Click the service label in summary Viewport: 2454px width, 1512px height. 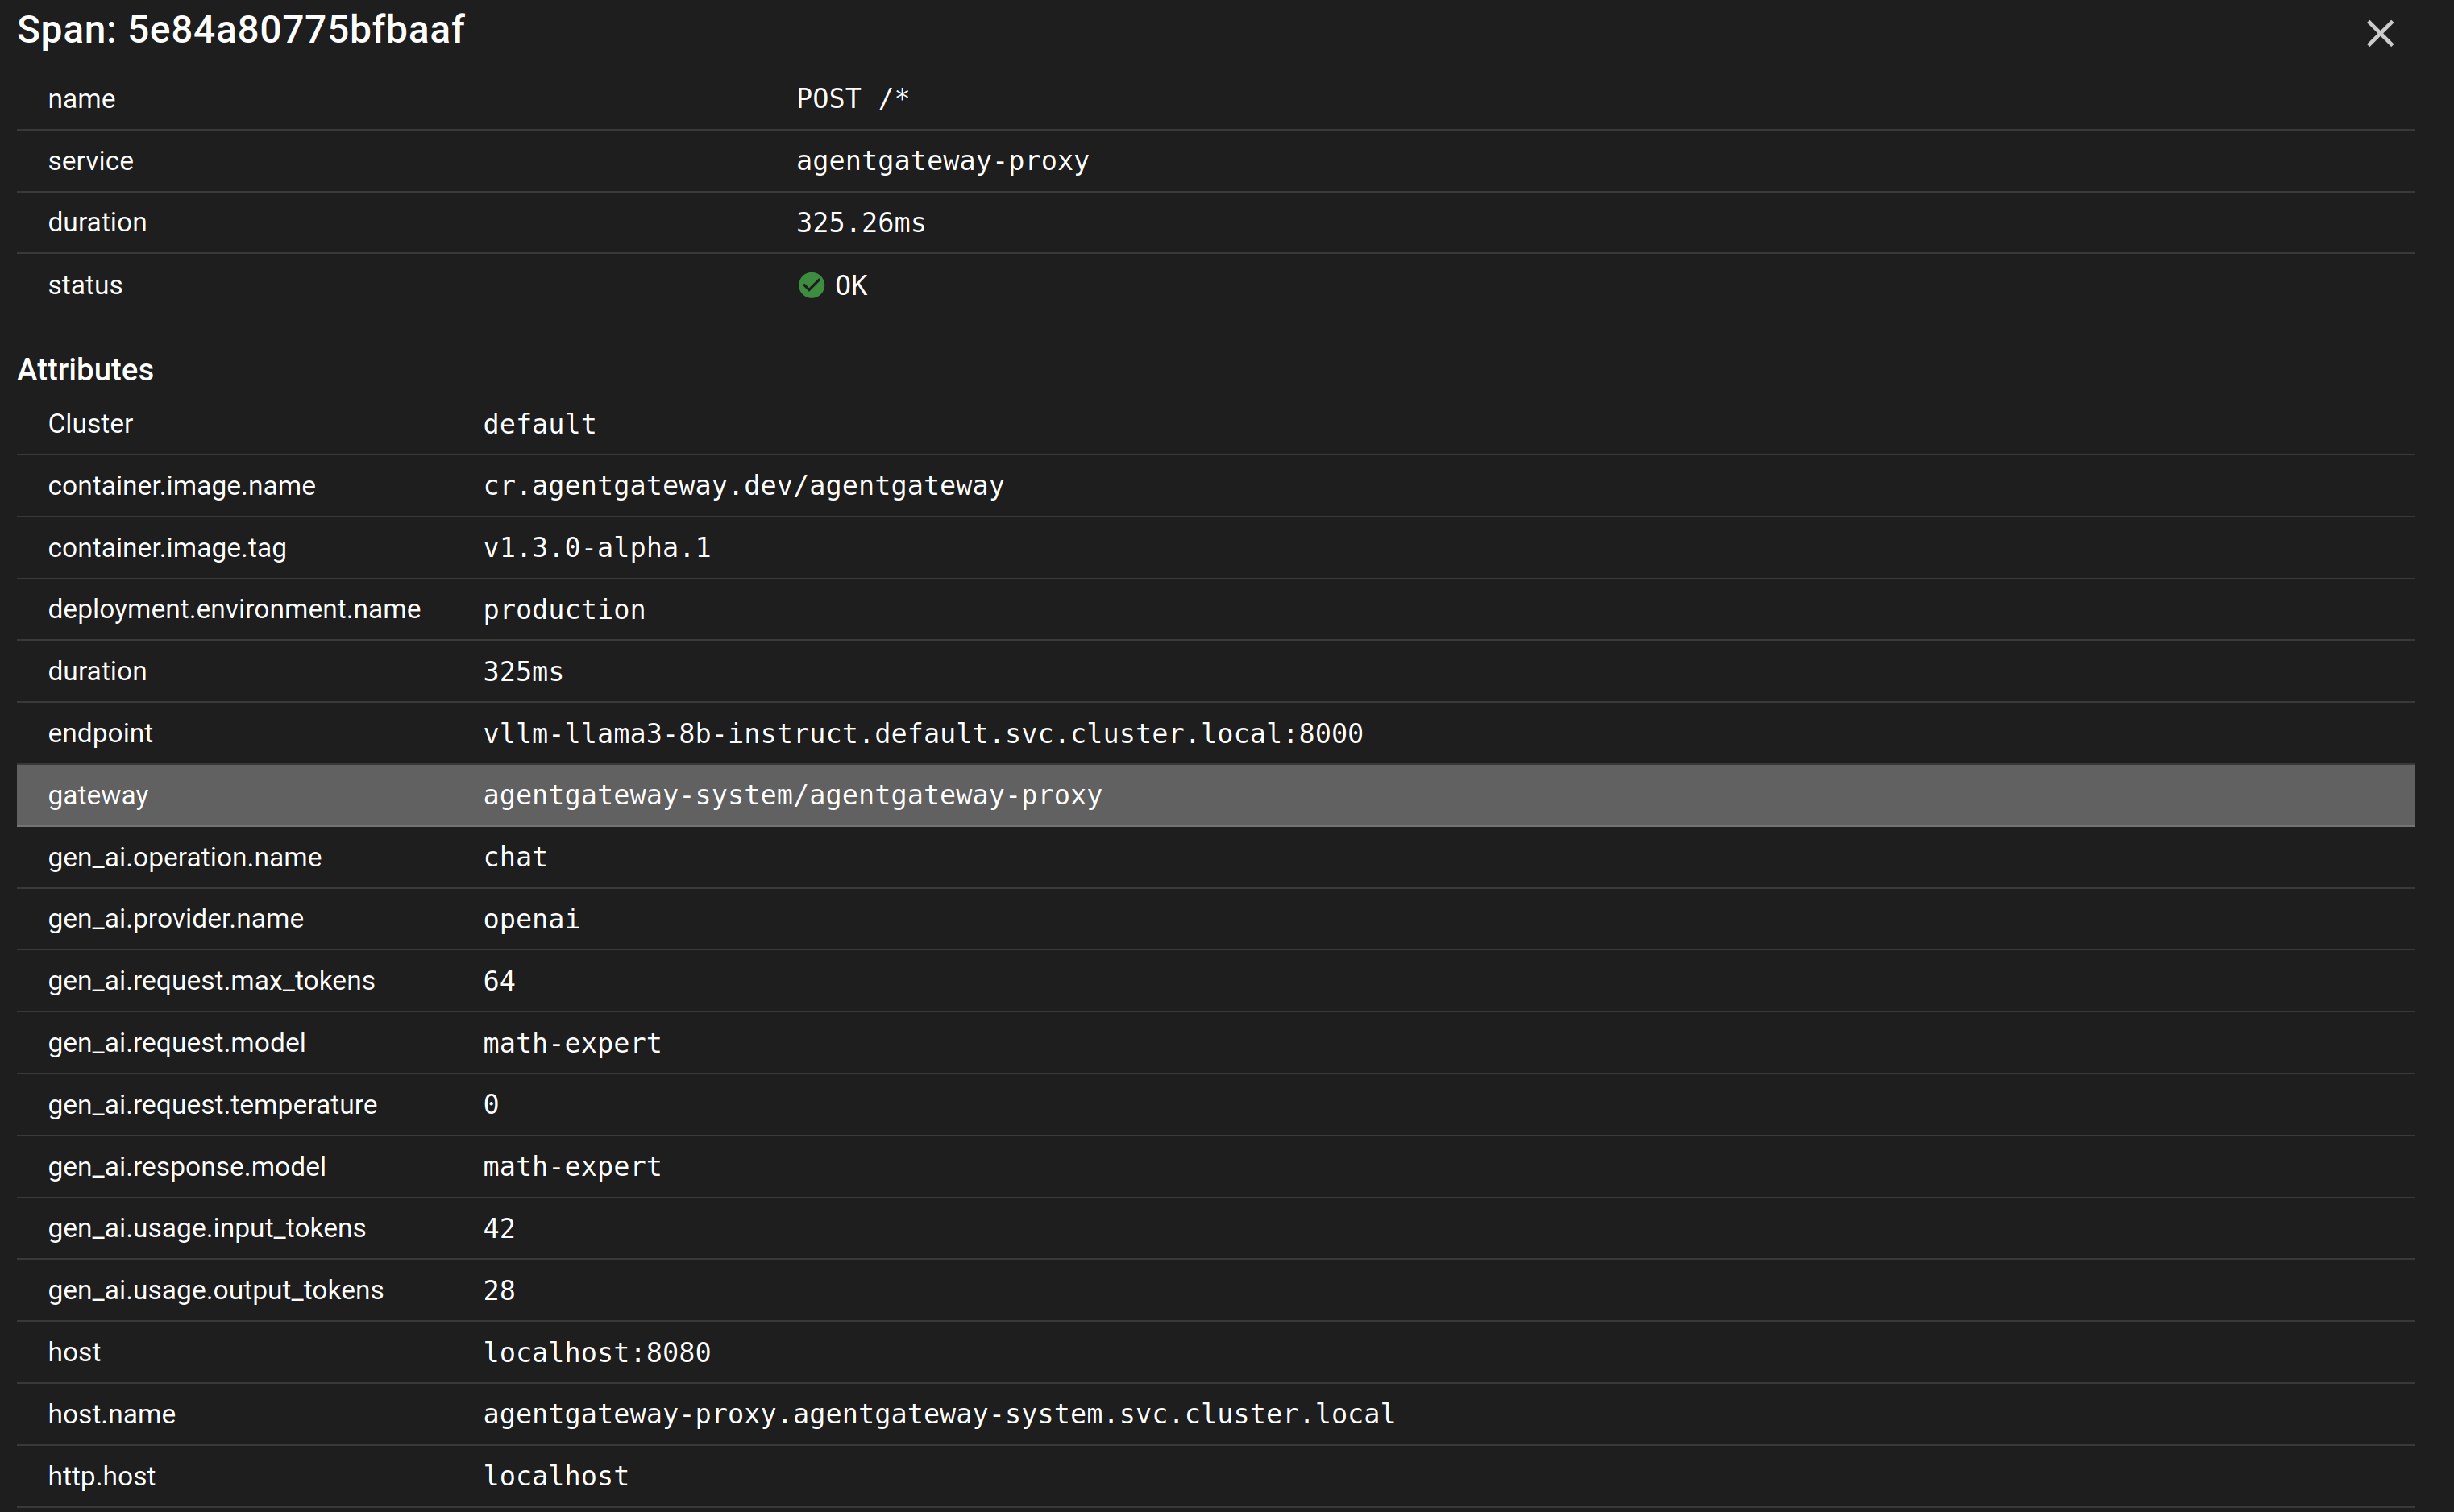click(x=90, y=161)
